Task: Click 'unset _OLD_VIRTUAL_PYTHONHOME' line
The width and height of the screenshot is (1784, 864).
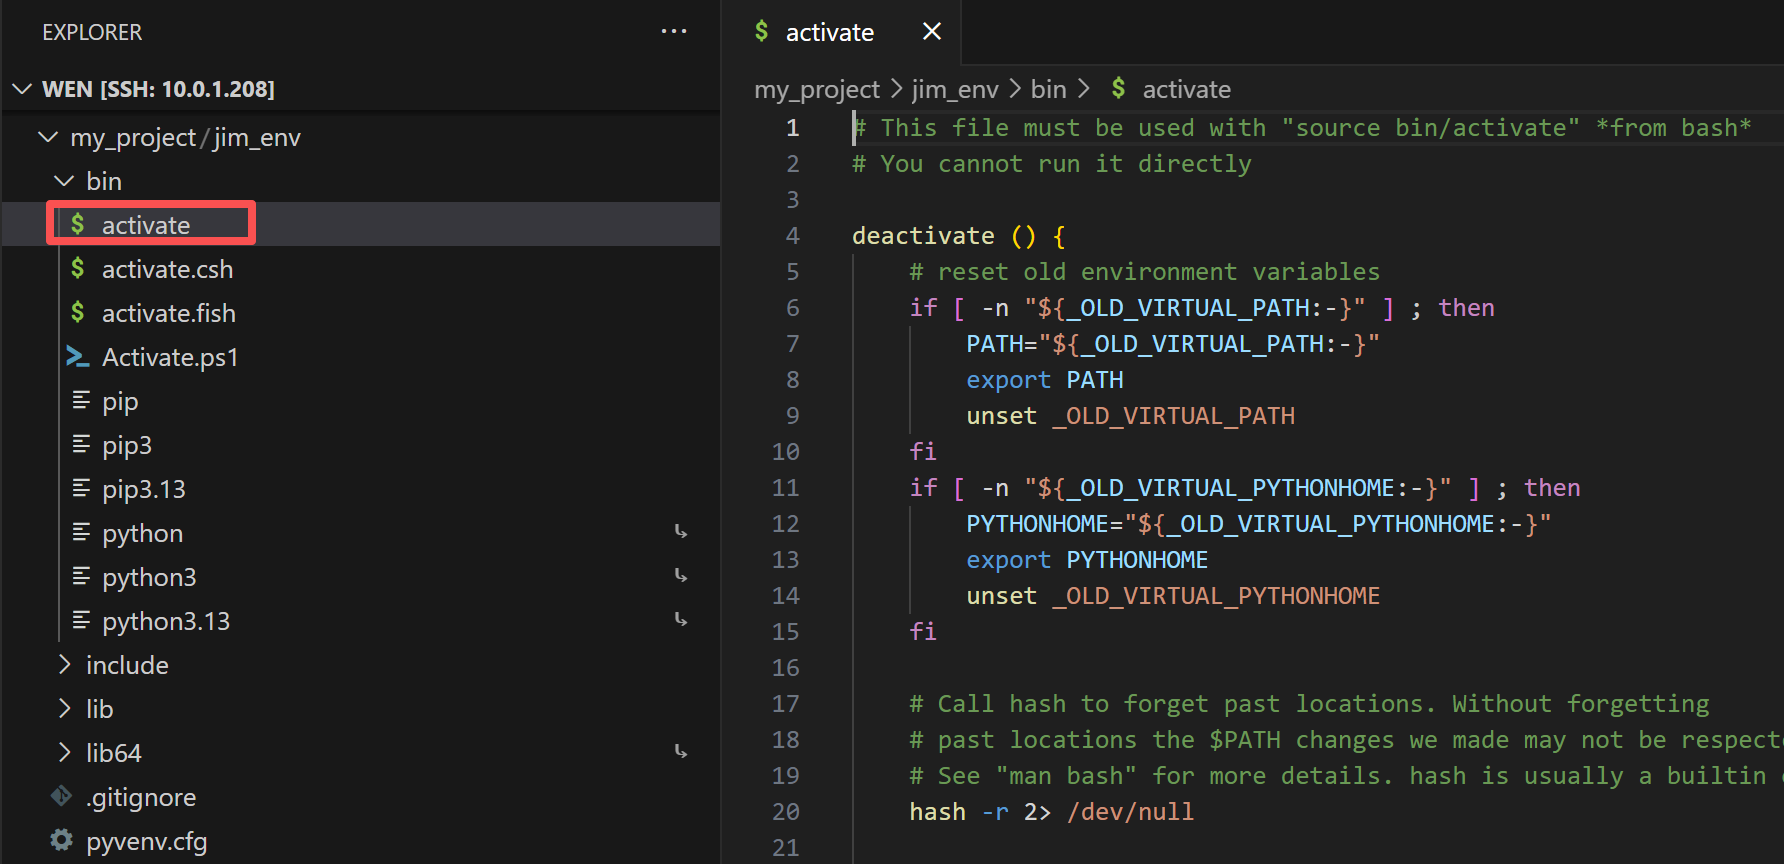Action: point(1173,596)
